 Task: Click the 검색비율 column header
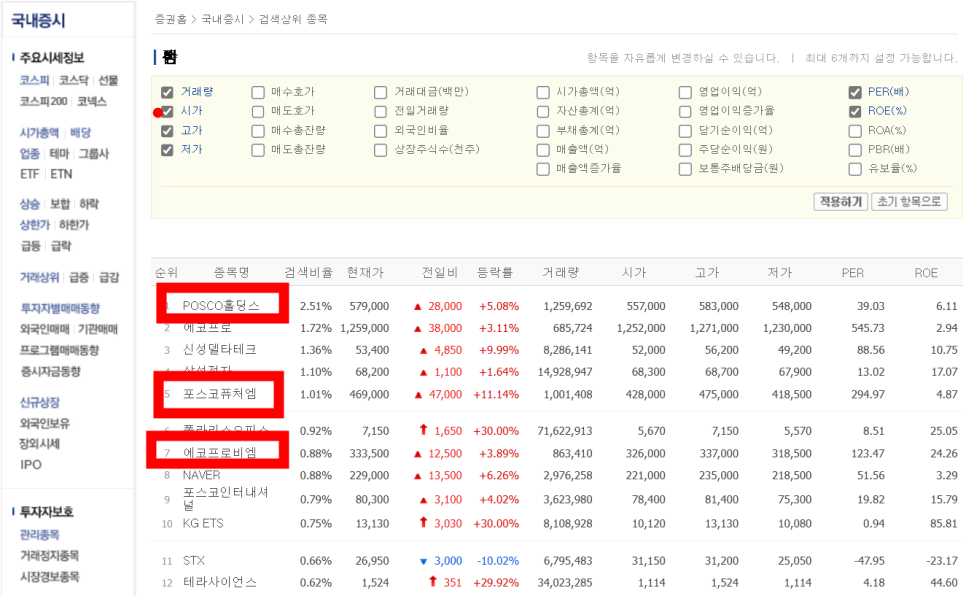click(x=308, y=272)
